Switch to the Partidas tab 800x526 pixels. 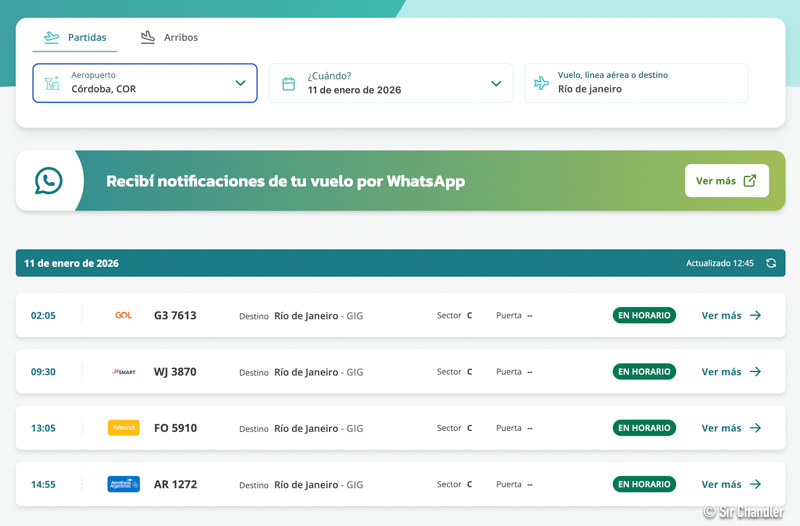(75, 38)
